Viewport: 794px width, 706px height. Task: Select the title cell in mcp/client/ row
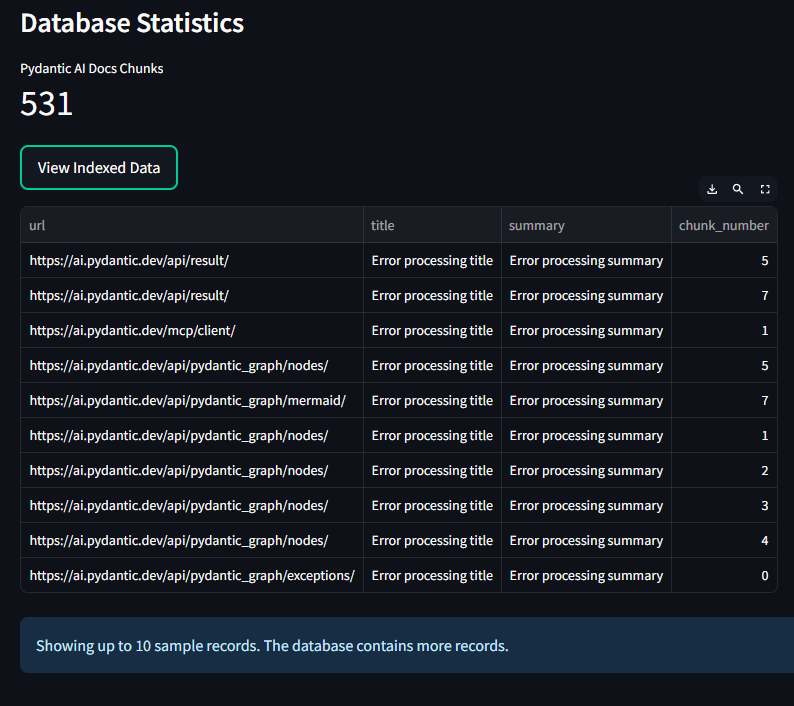point(432,330)
